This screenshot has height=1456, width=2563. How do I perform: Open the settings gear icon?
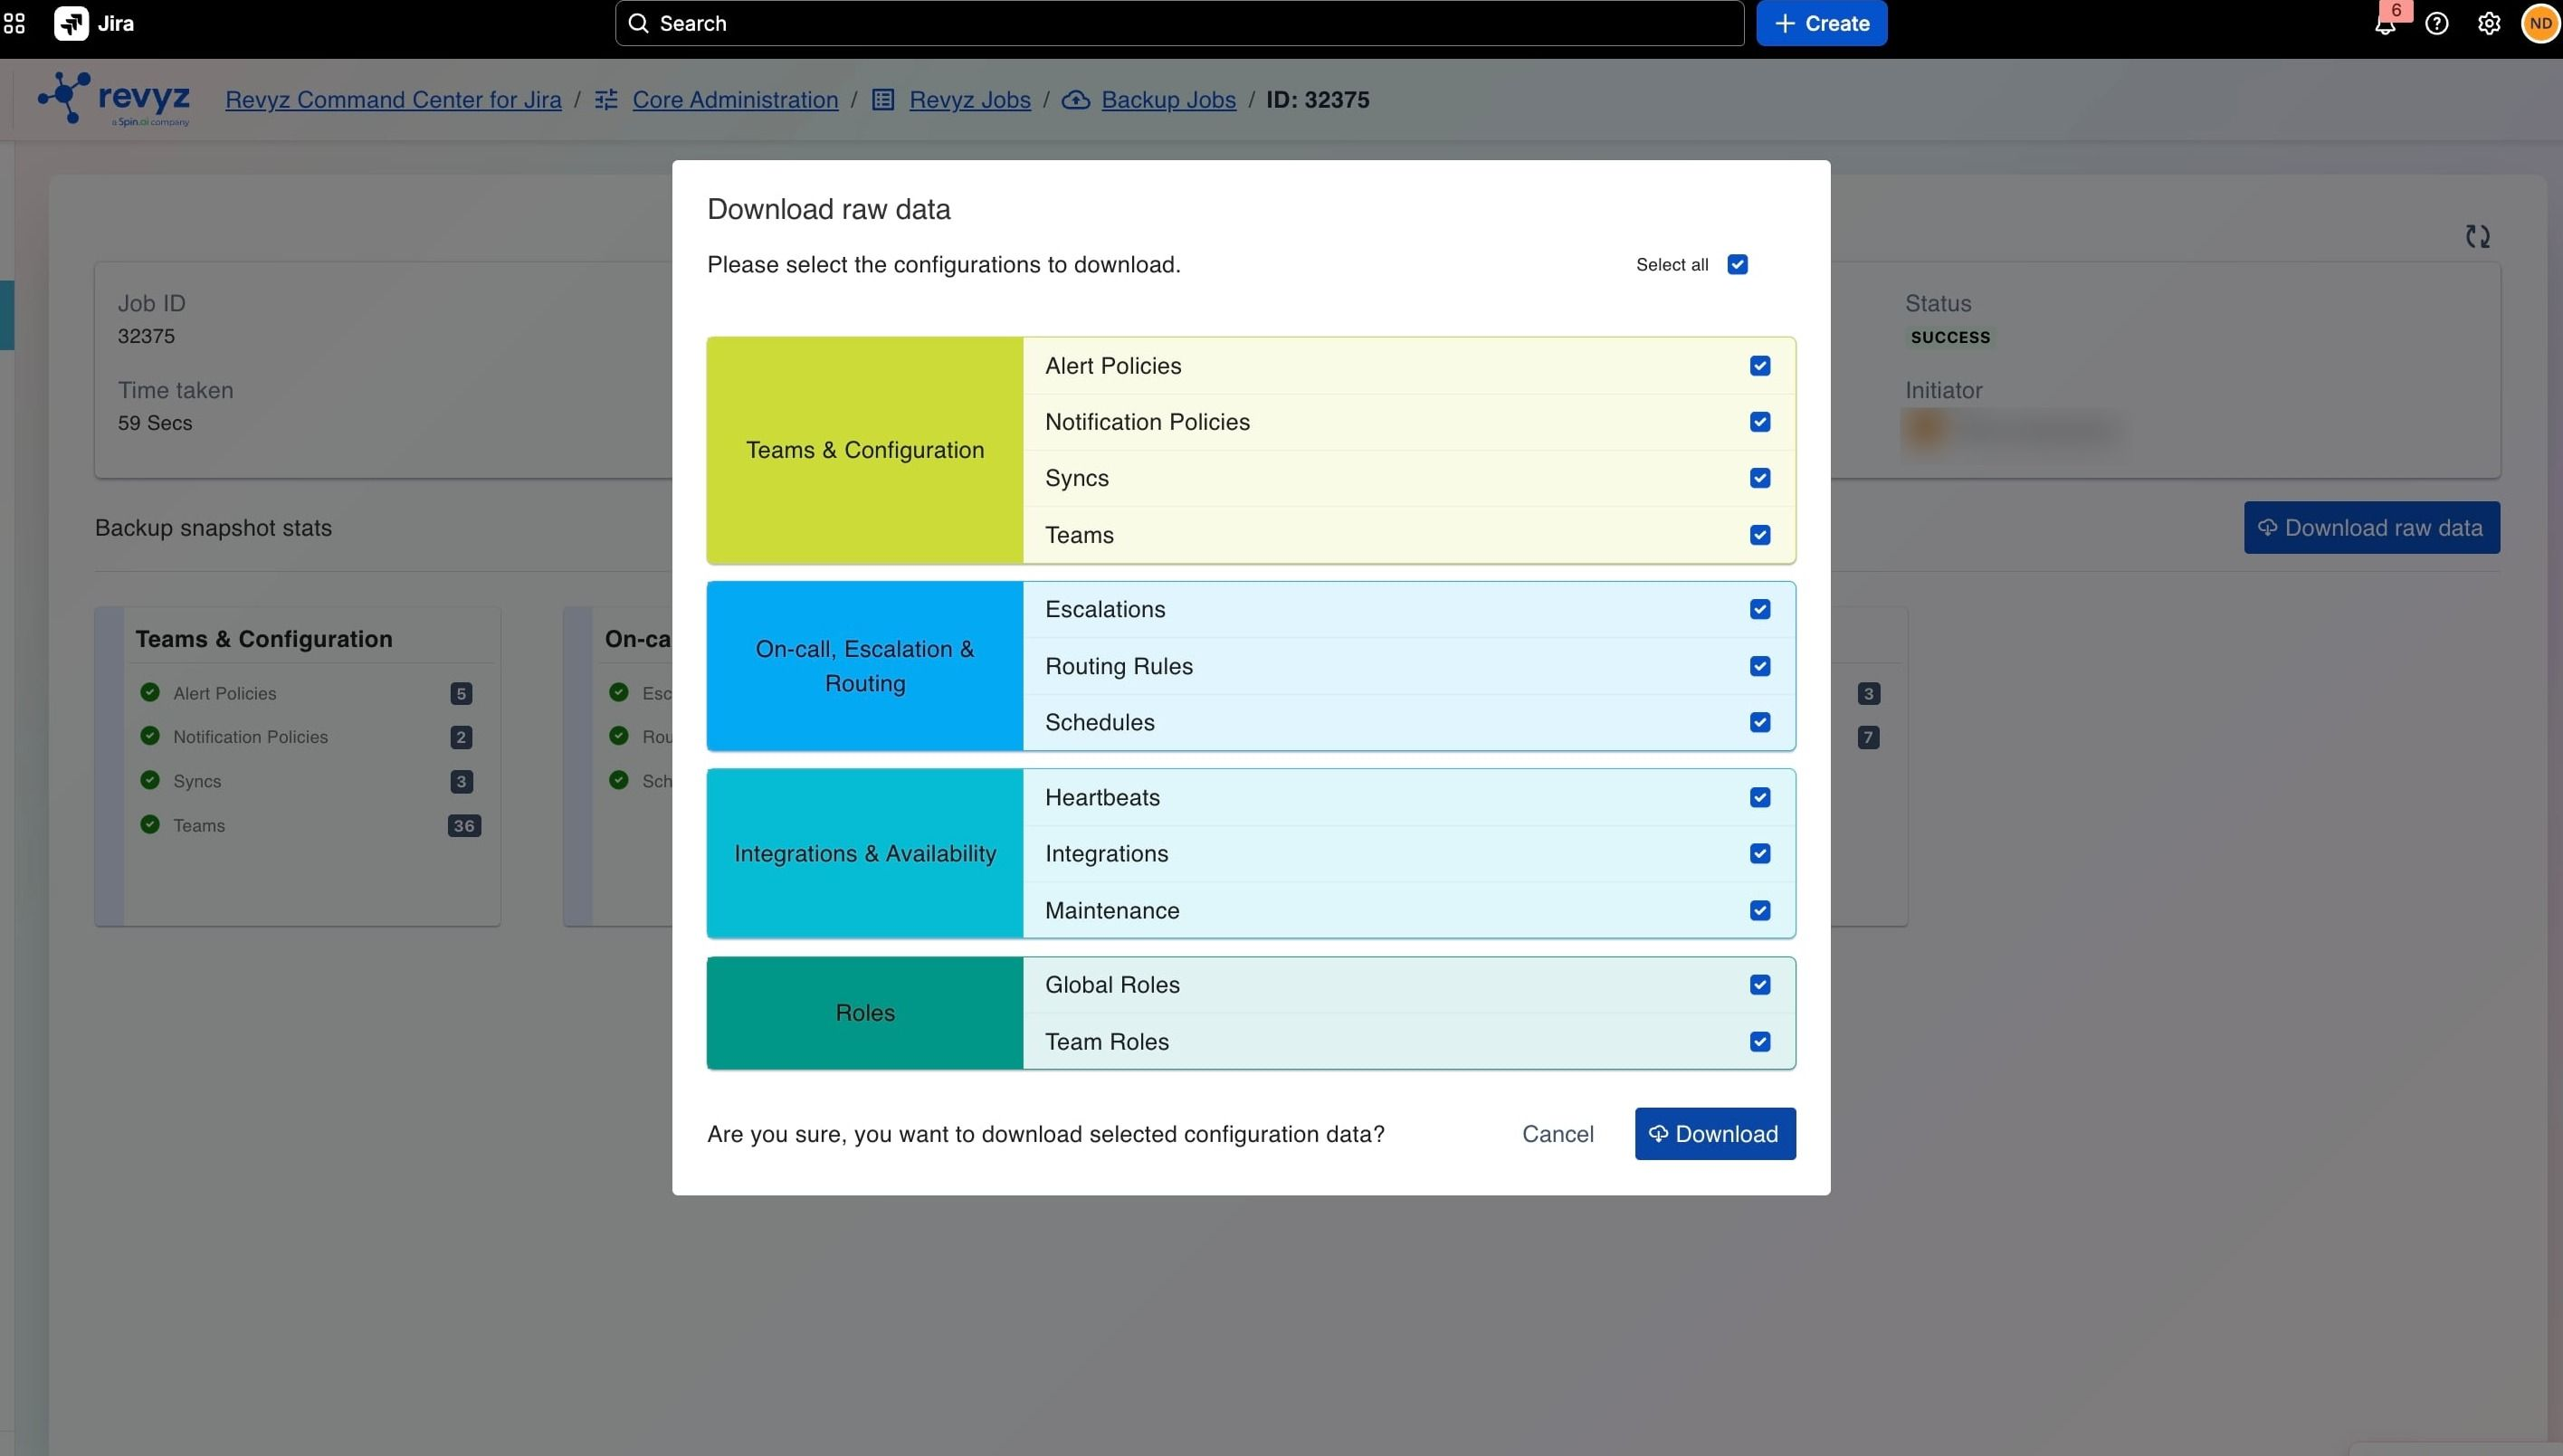click(x=2489, y=23)
